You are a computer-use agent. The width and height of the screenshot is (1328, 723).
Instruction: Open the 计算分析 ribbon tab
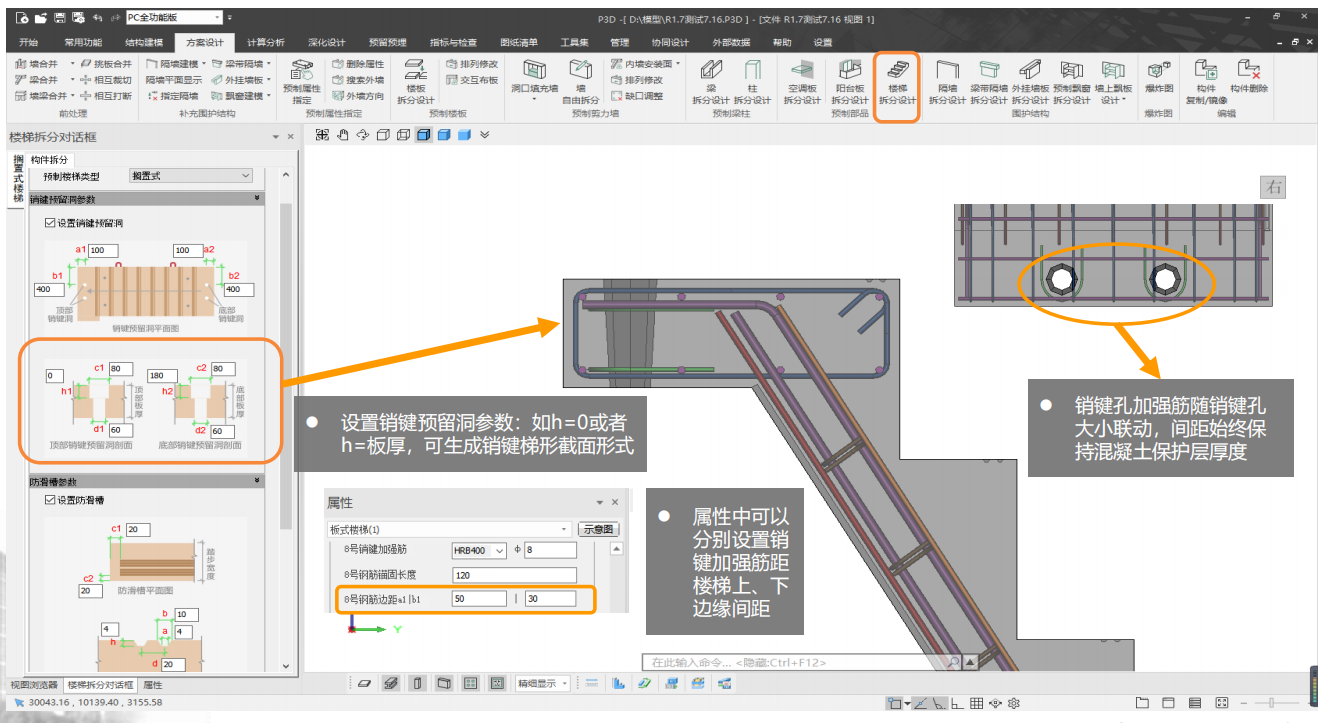265,42
